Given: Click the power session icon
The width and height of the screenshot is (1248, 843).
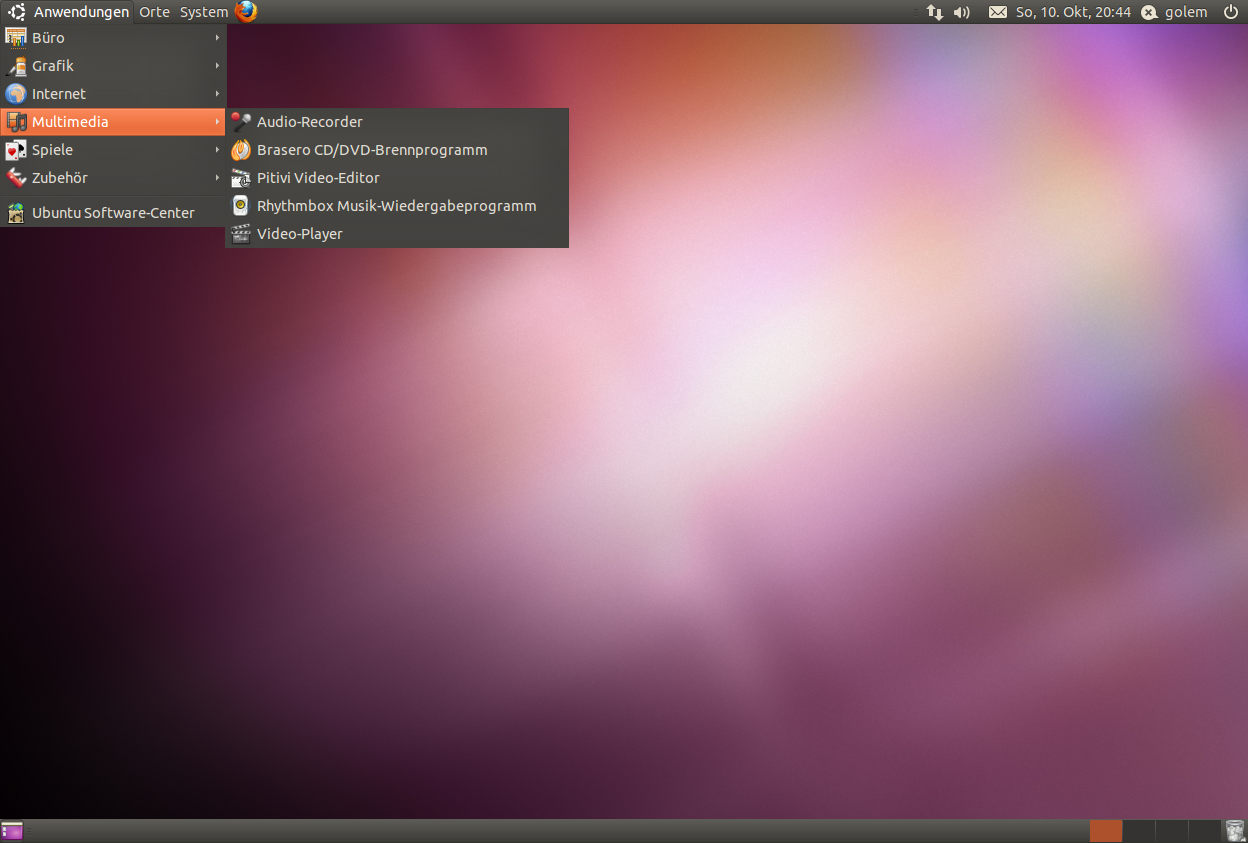Looking at the screenshot, I should (1230, 12).
